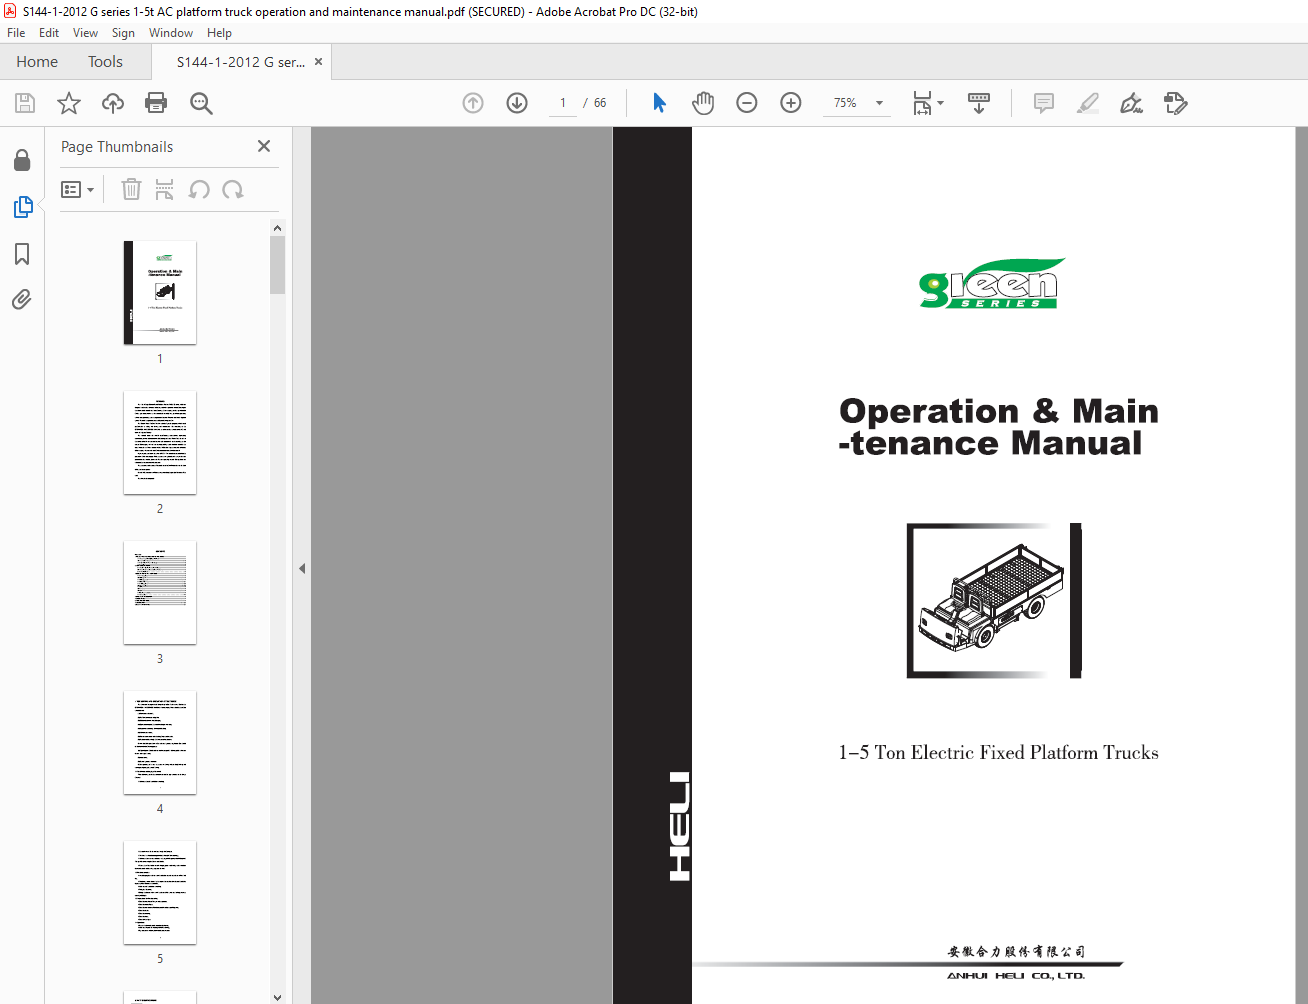Select page 1 thumbnail
The width and height of the screenshot is (1308, 1004).
coord(160,293)
